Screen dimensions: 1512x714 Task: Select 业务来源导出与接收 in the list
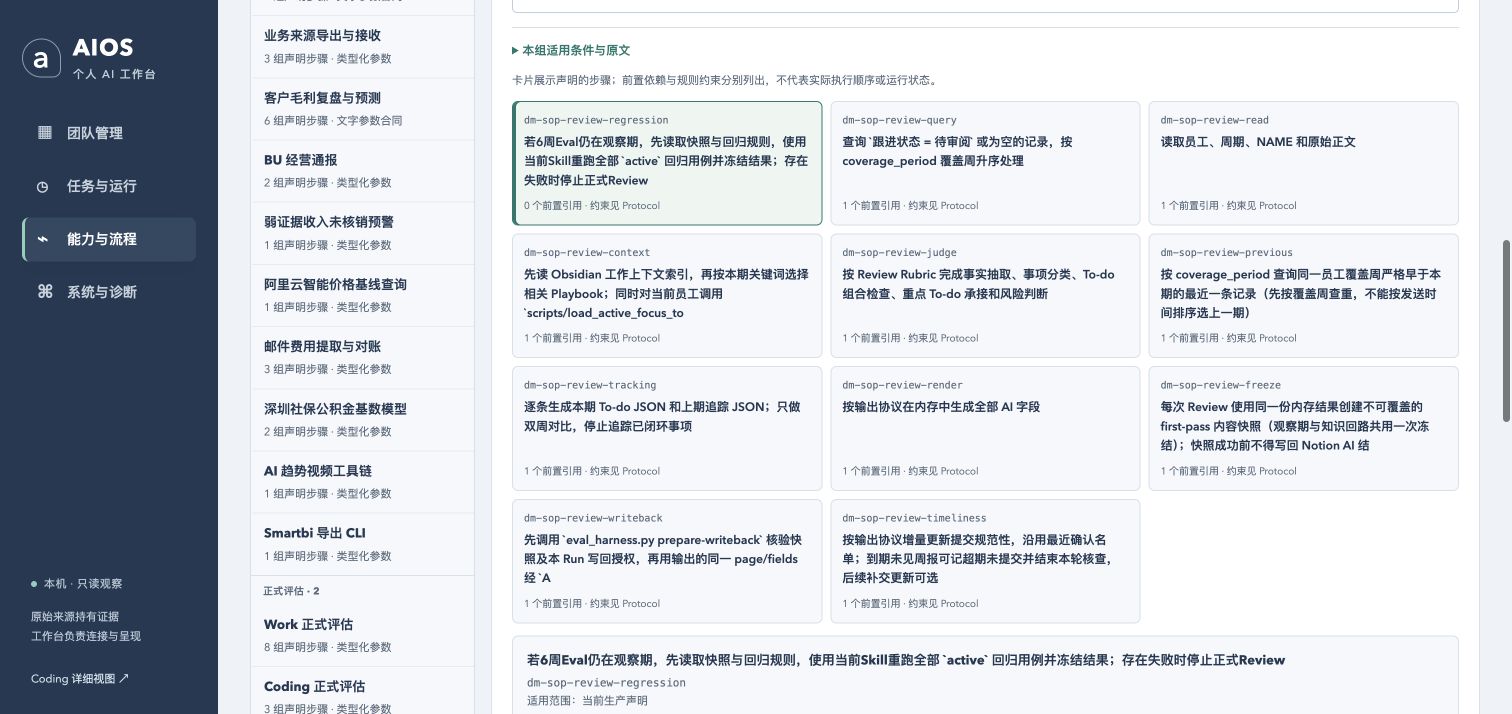tap(362, 46)
